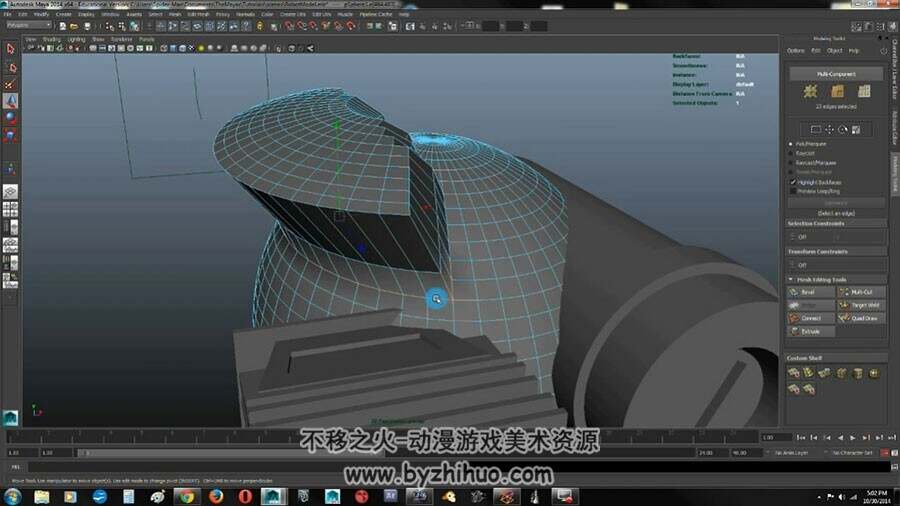Select the arrow Select tool
The width and height of the screenshot is (900, 506).
tap(10, 49)
